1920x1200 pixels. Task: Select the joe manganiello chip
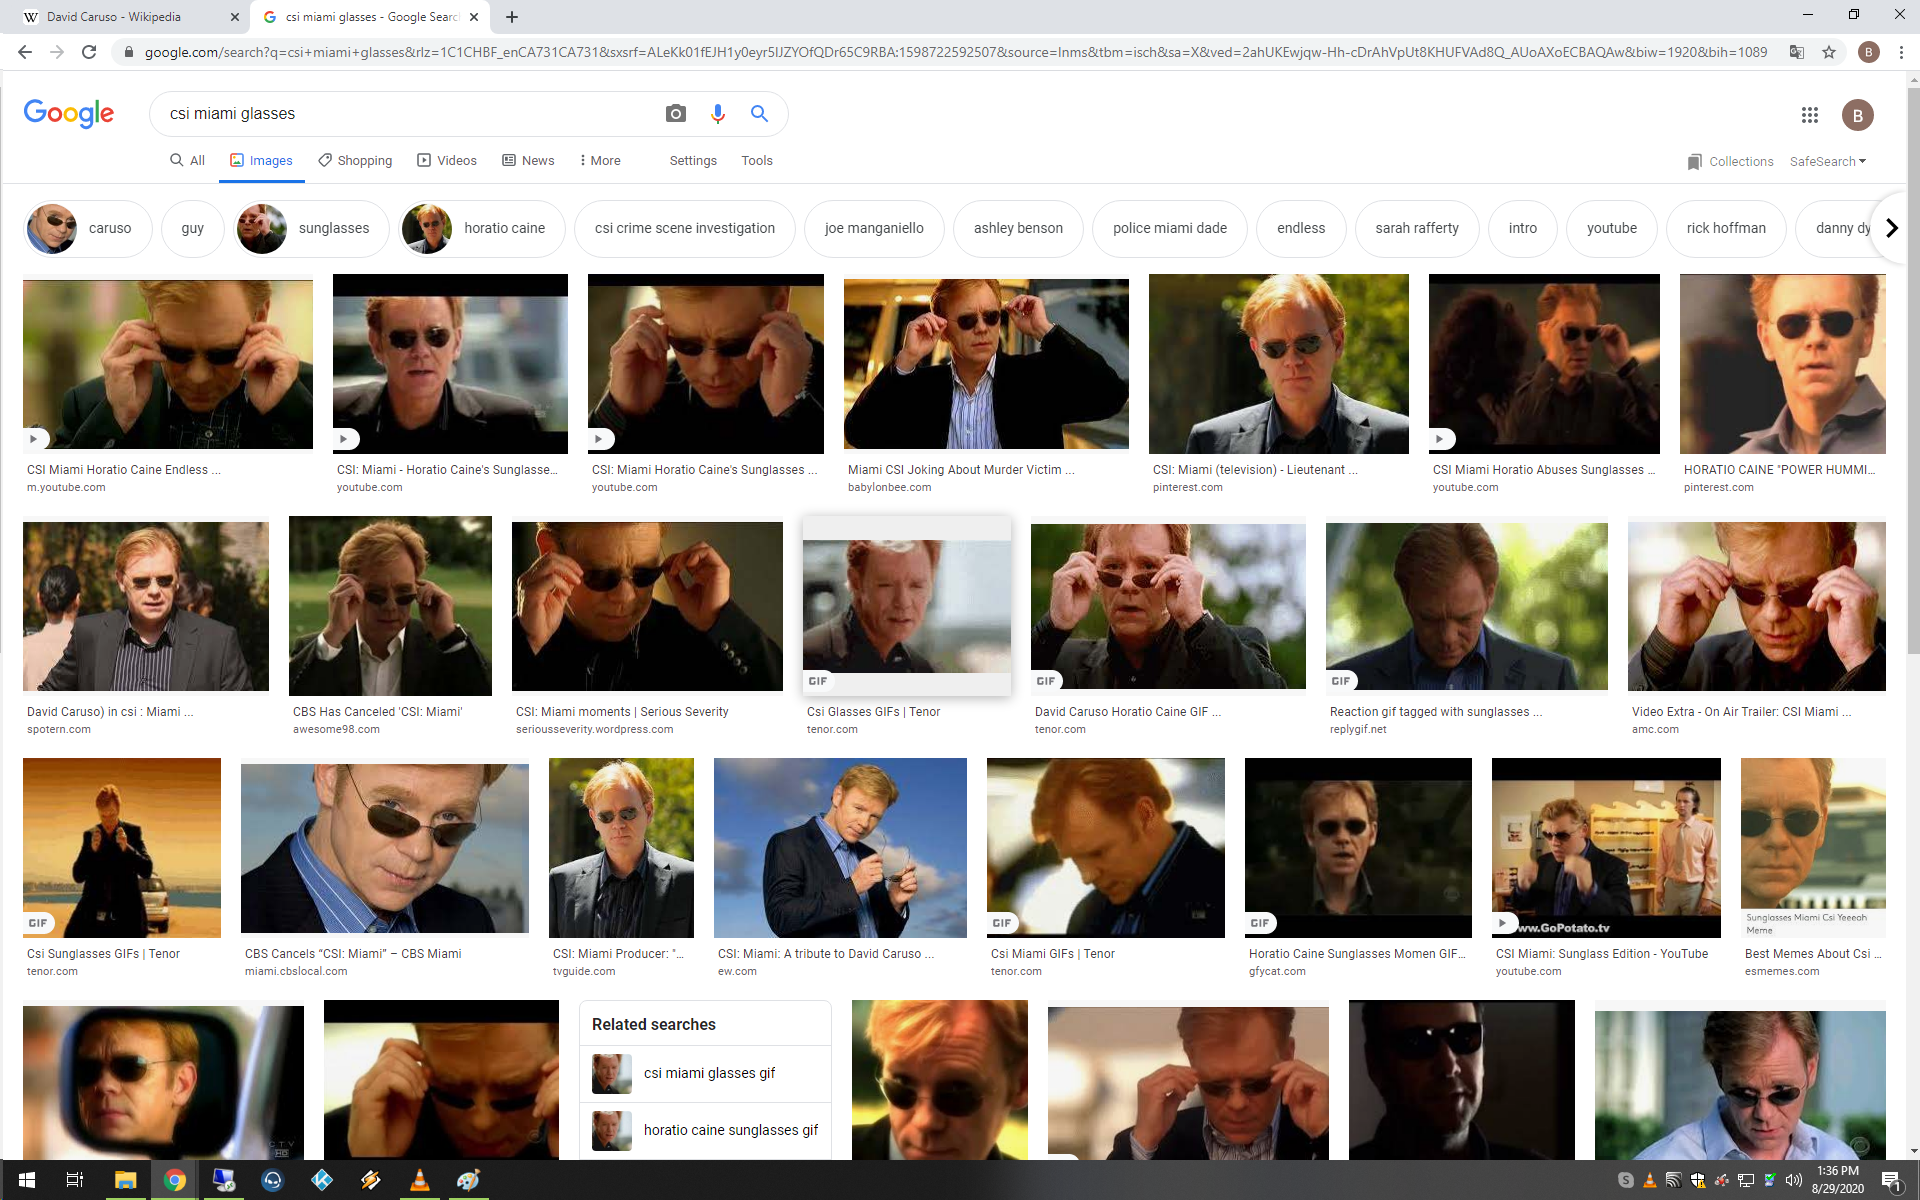click(874, 228)
